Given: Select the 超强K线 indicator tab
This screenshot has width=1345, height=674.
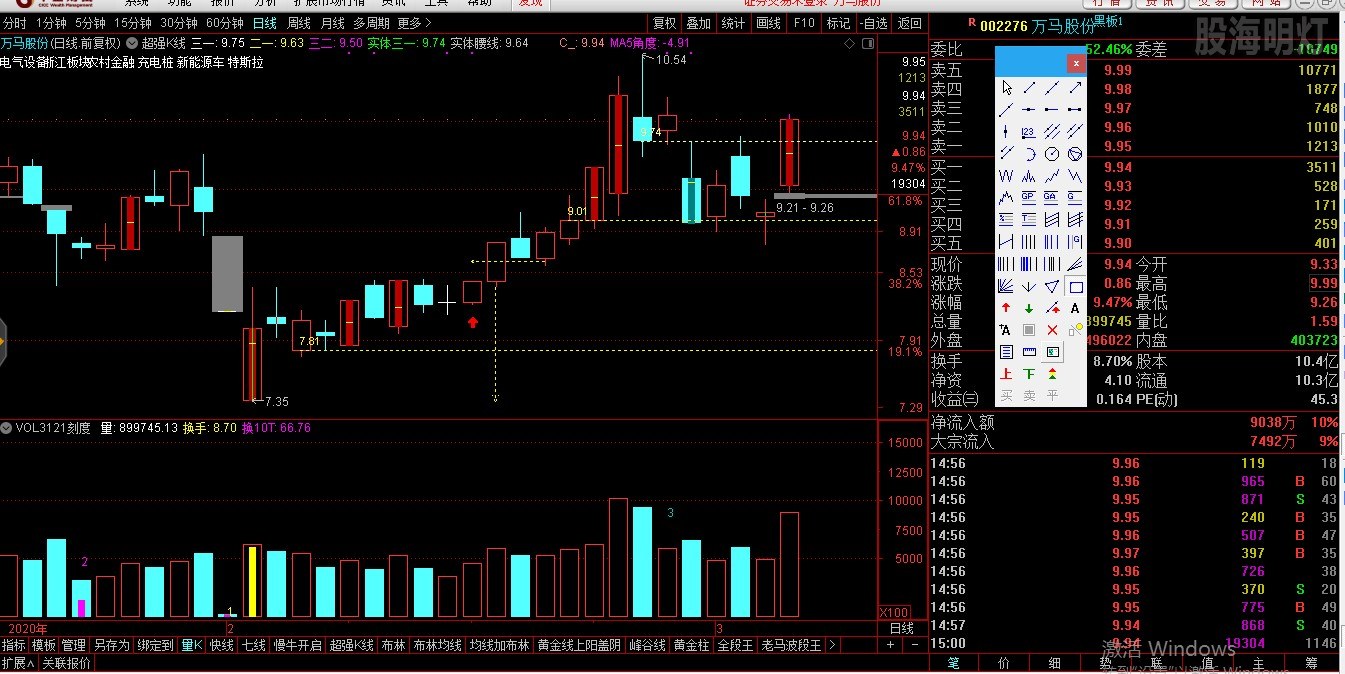Looking at the screenshot, I should coord(352,645).
